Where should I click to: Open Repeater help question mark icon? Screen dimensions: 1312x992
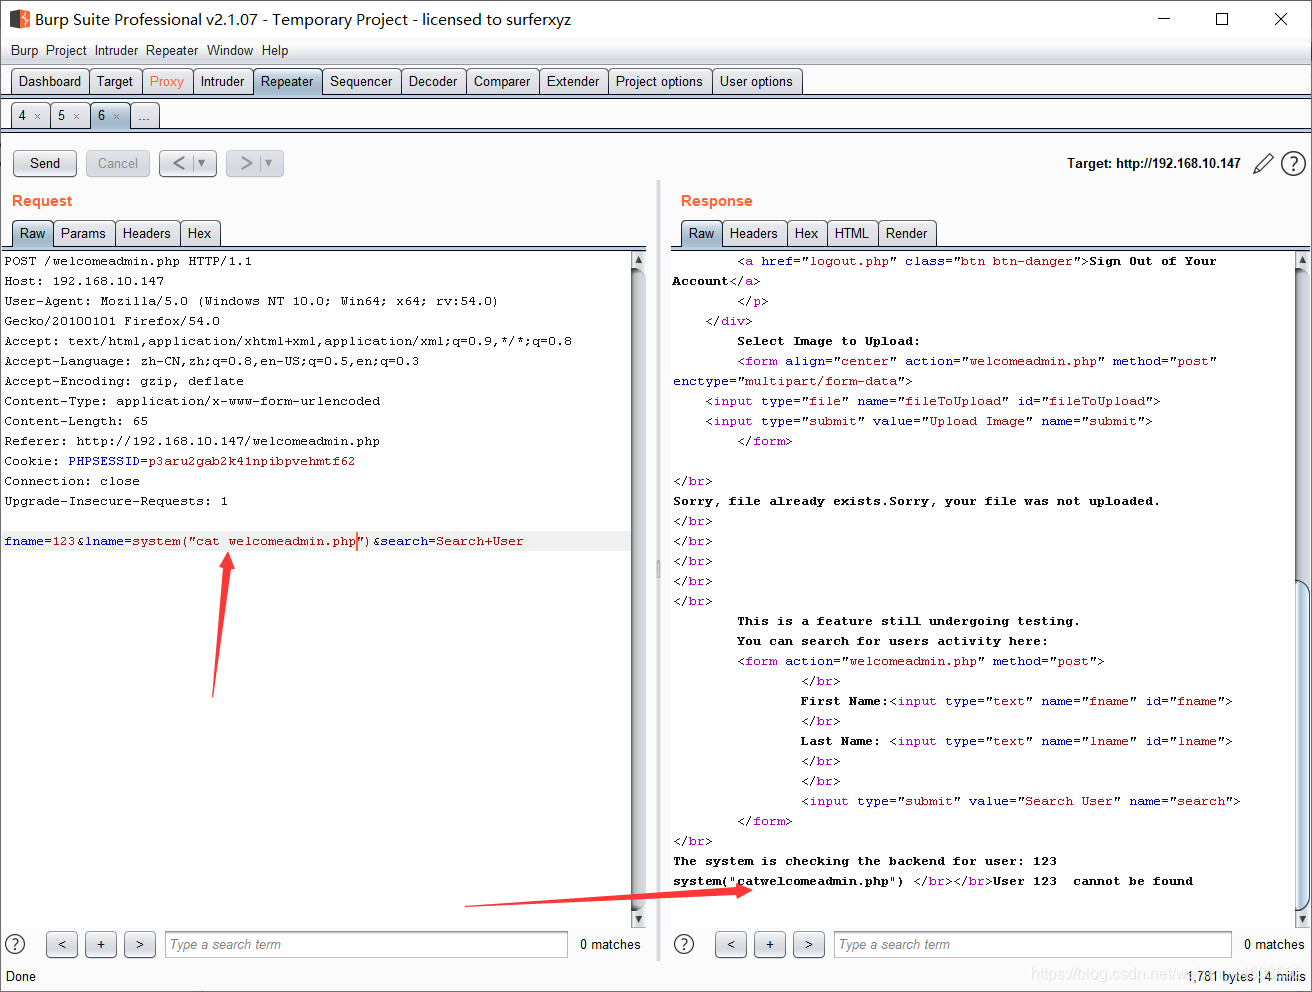coord(1293,163)
